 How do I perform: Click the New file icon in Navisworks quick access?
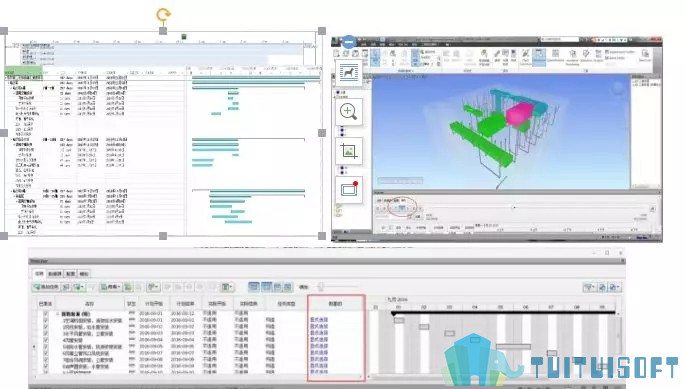pyautogui.click(x=336, y=53)
